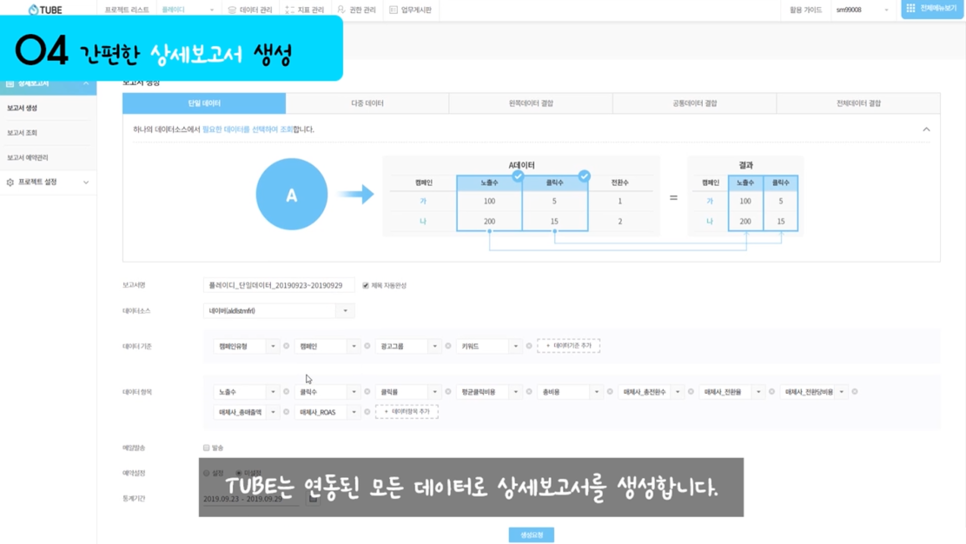Screen dimensions: 966x544
Task: Remove the 클릭수 data item
Action: pyautogui.click(x=367, y=392)
